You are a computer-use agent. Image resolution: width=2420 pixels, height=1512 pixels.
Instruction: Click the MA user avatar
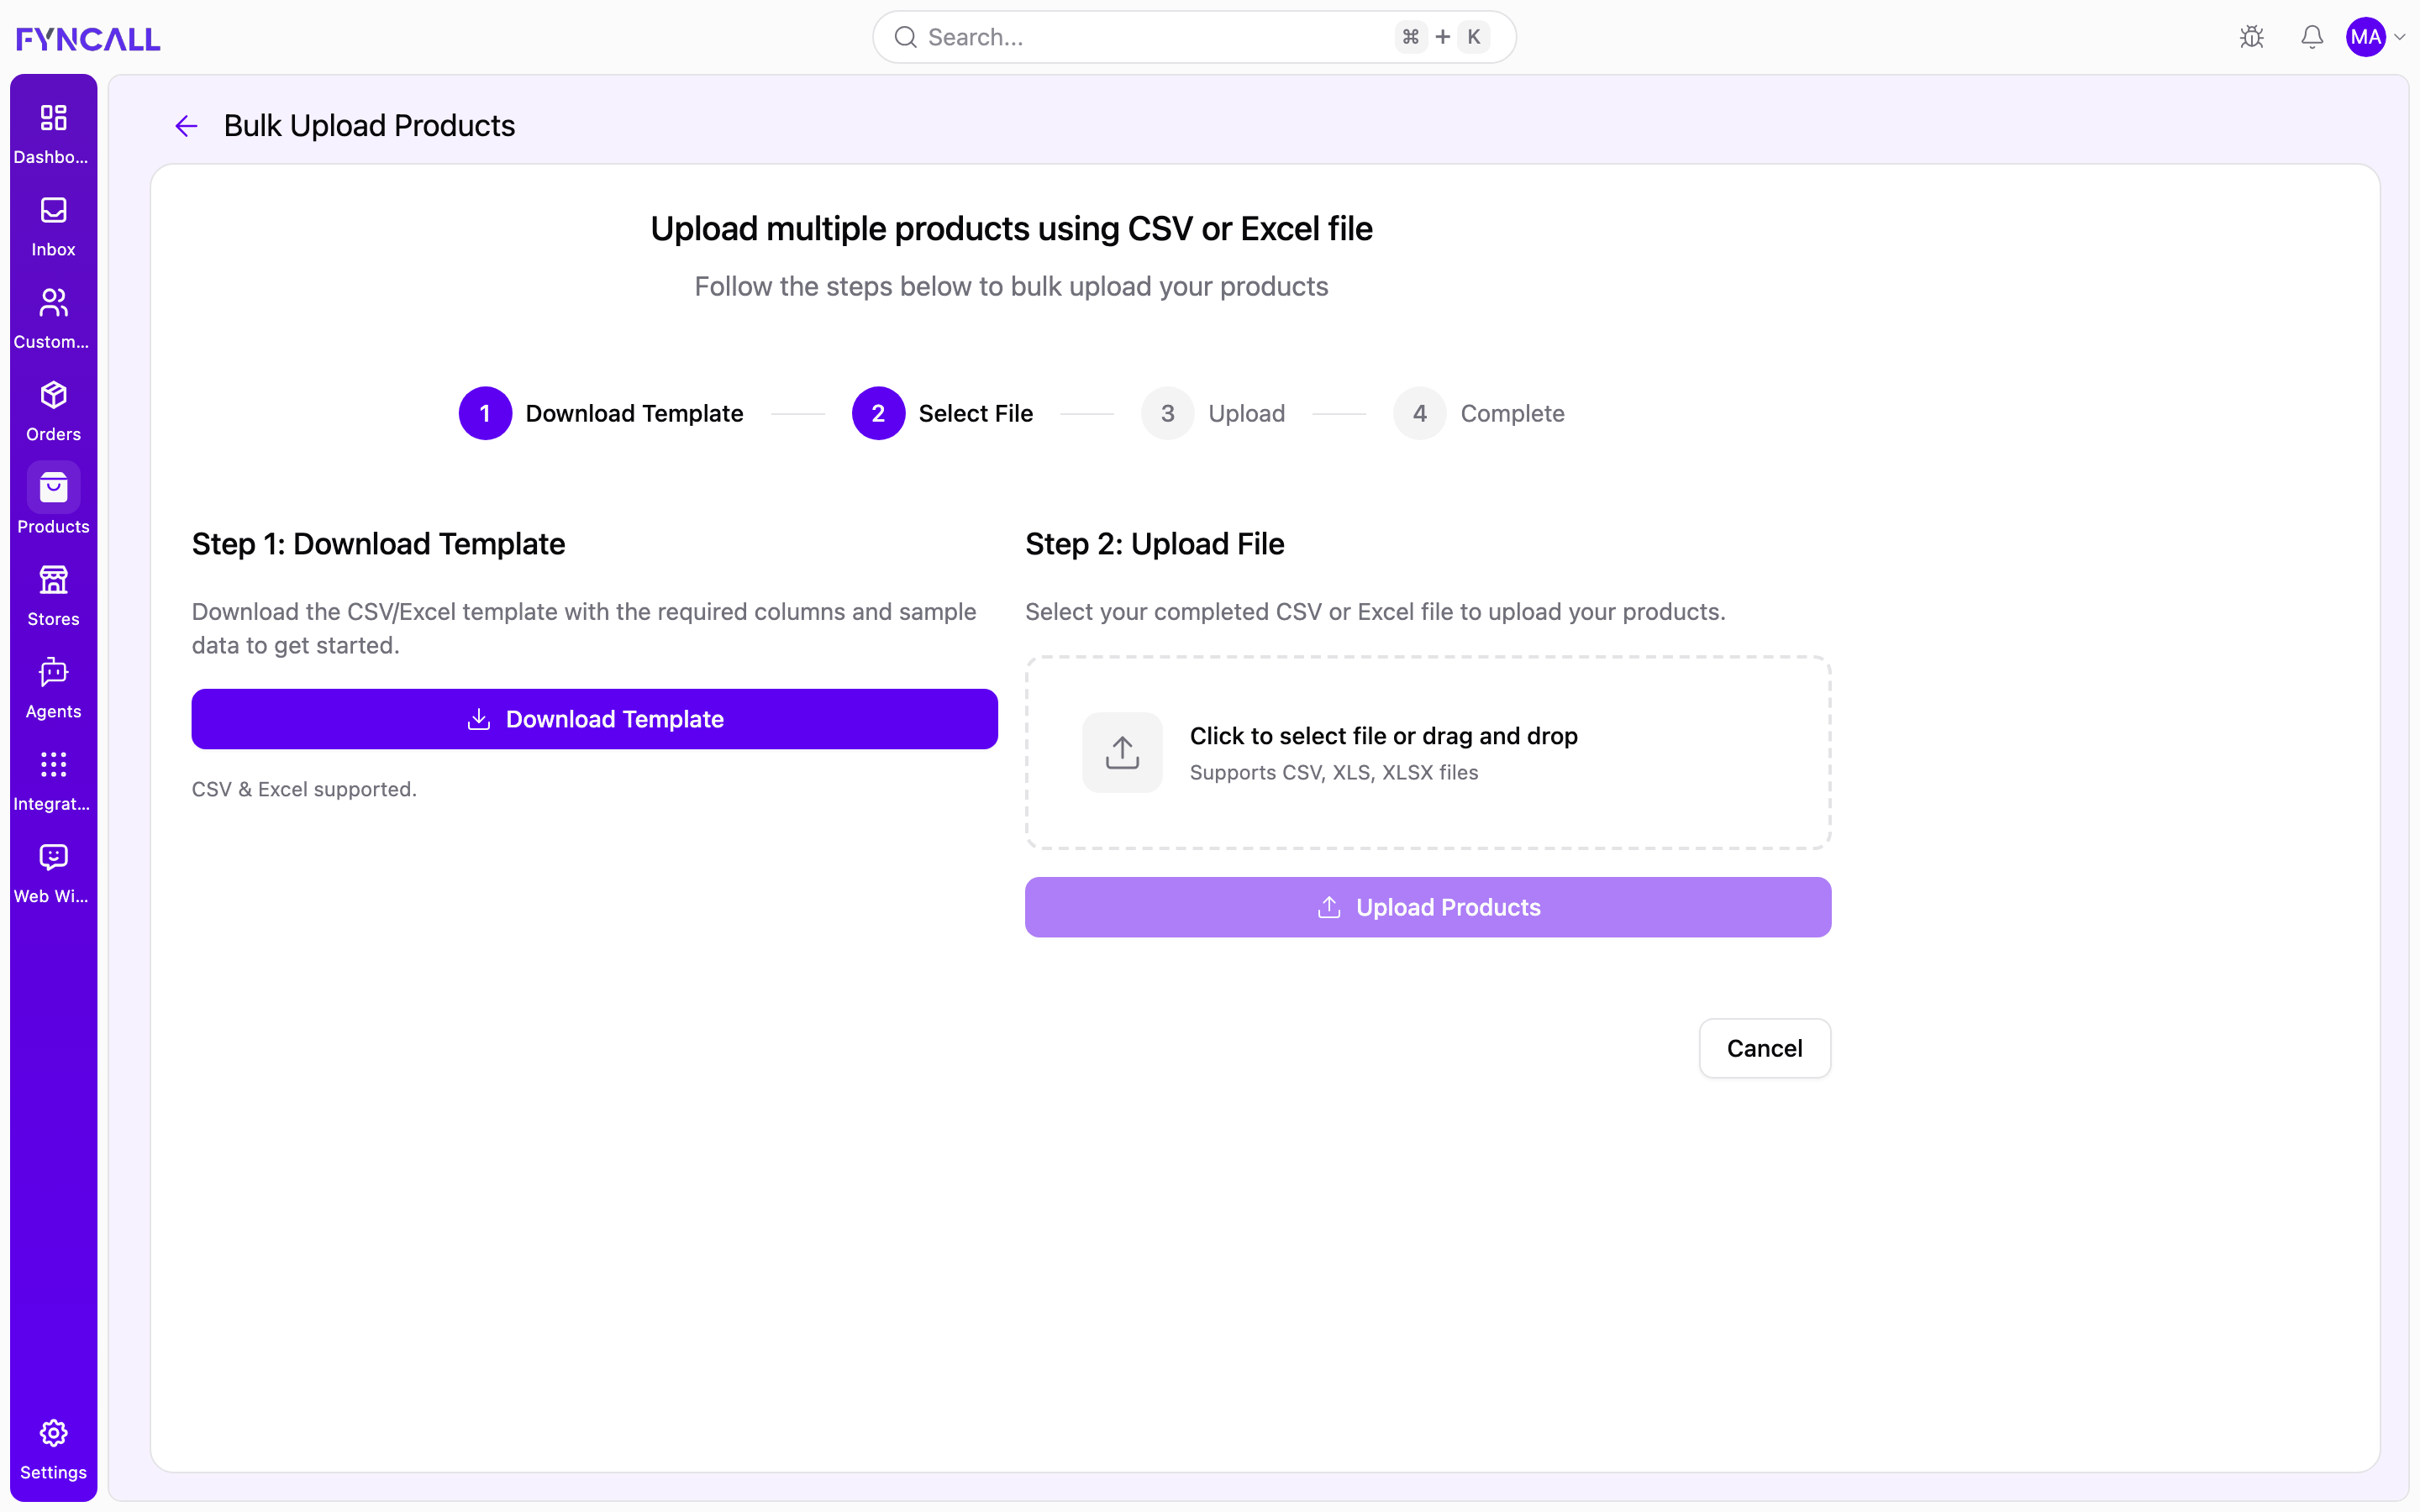coord(2366,37)
